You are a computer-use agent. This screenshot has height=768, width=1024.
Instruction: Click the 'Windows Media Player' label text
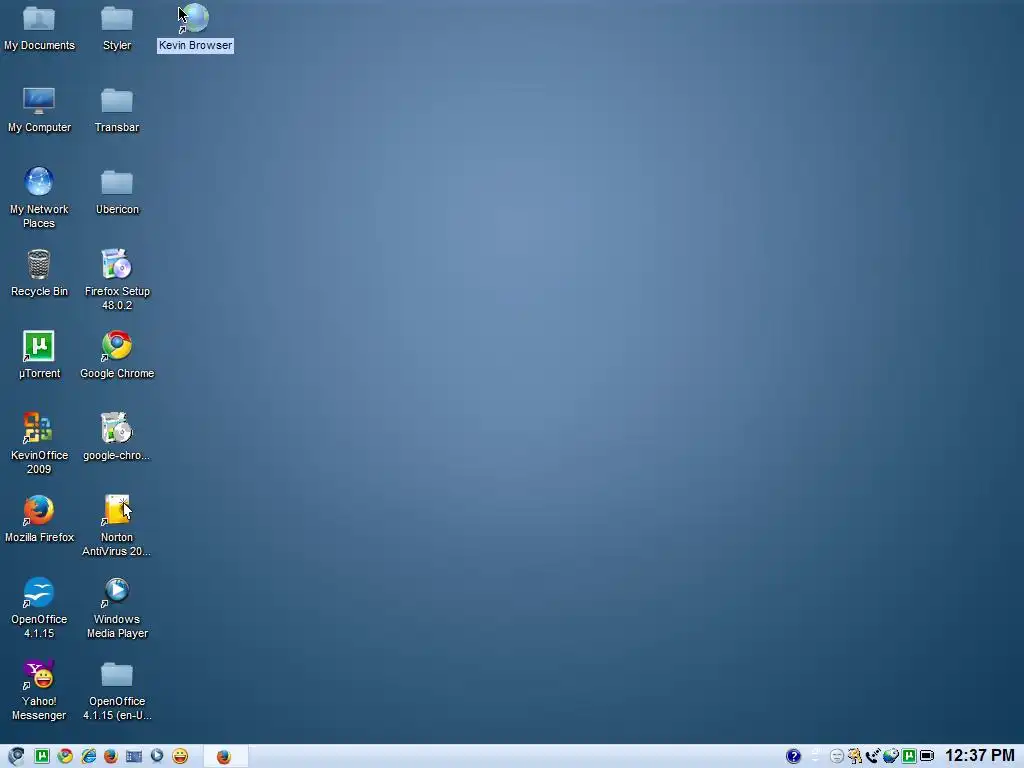pyautogui.click(x=117, y=626)
